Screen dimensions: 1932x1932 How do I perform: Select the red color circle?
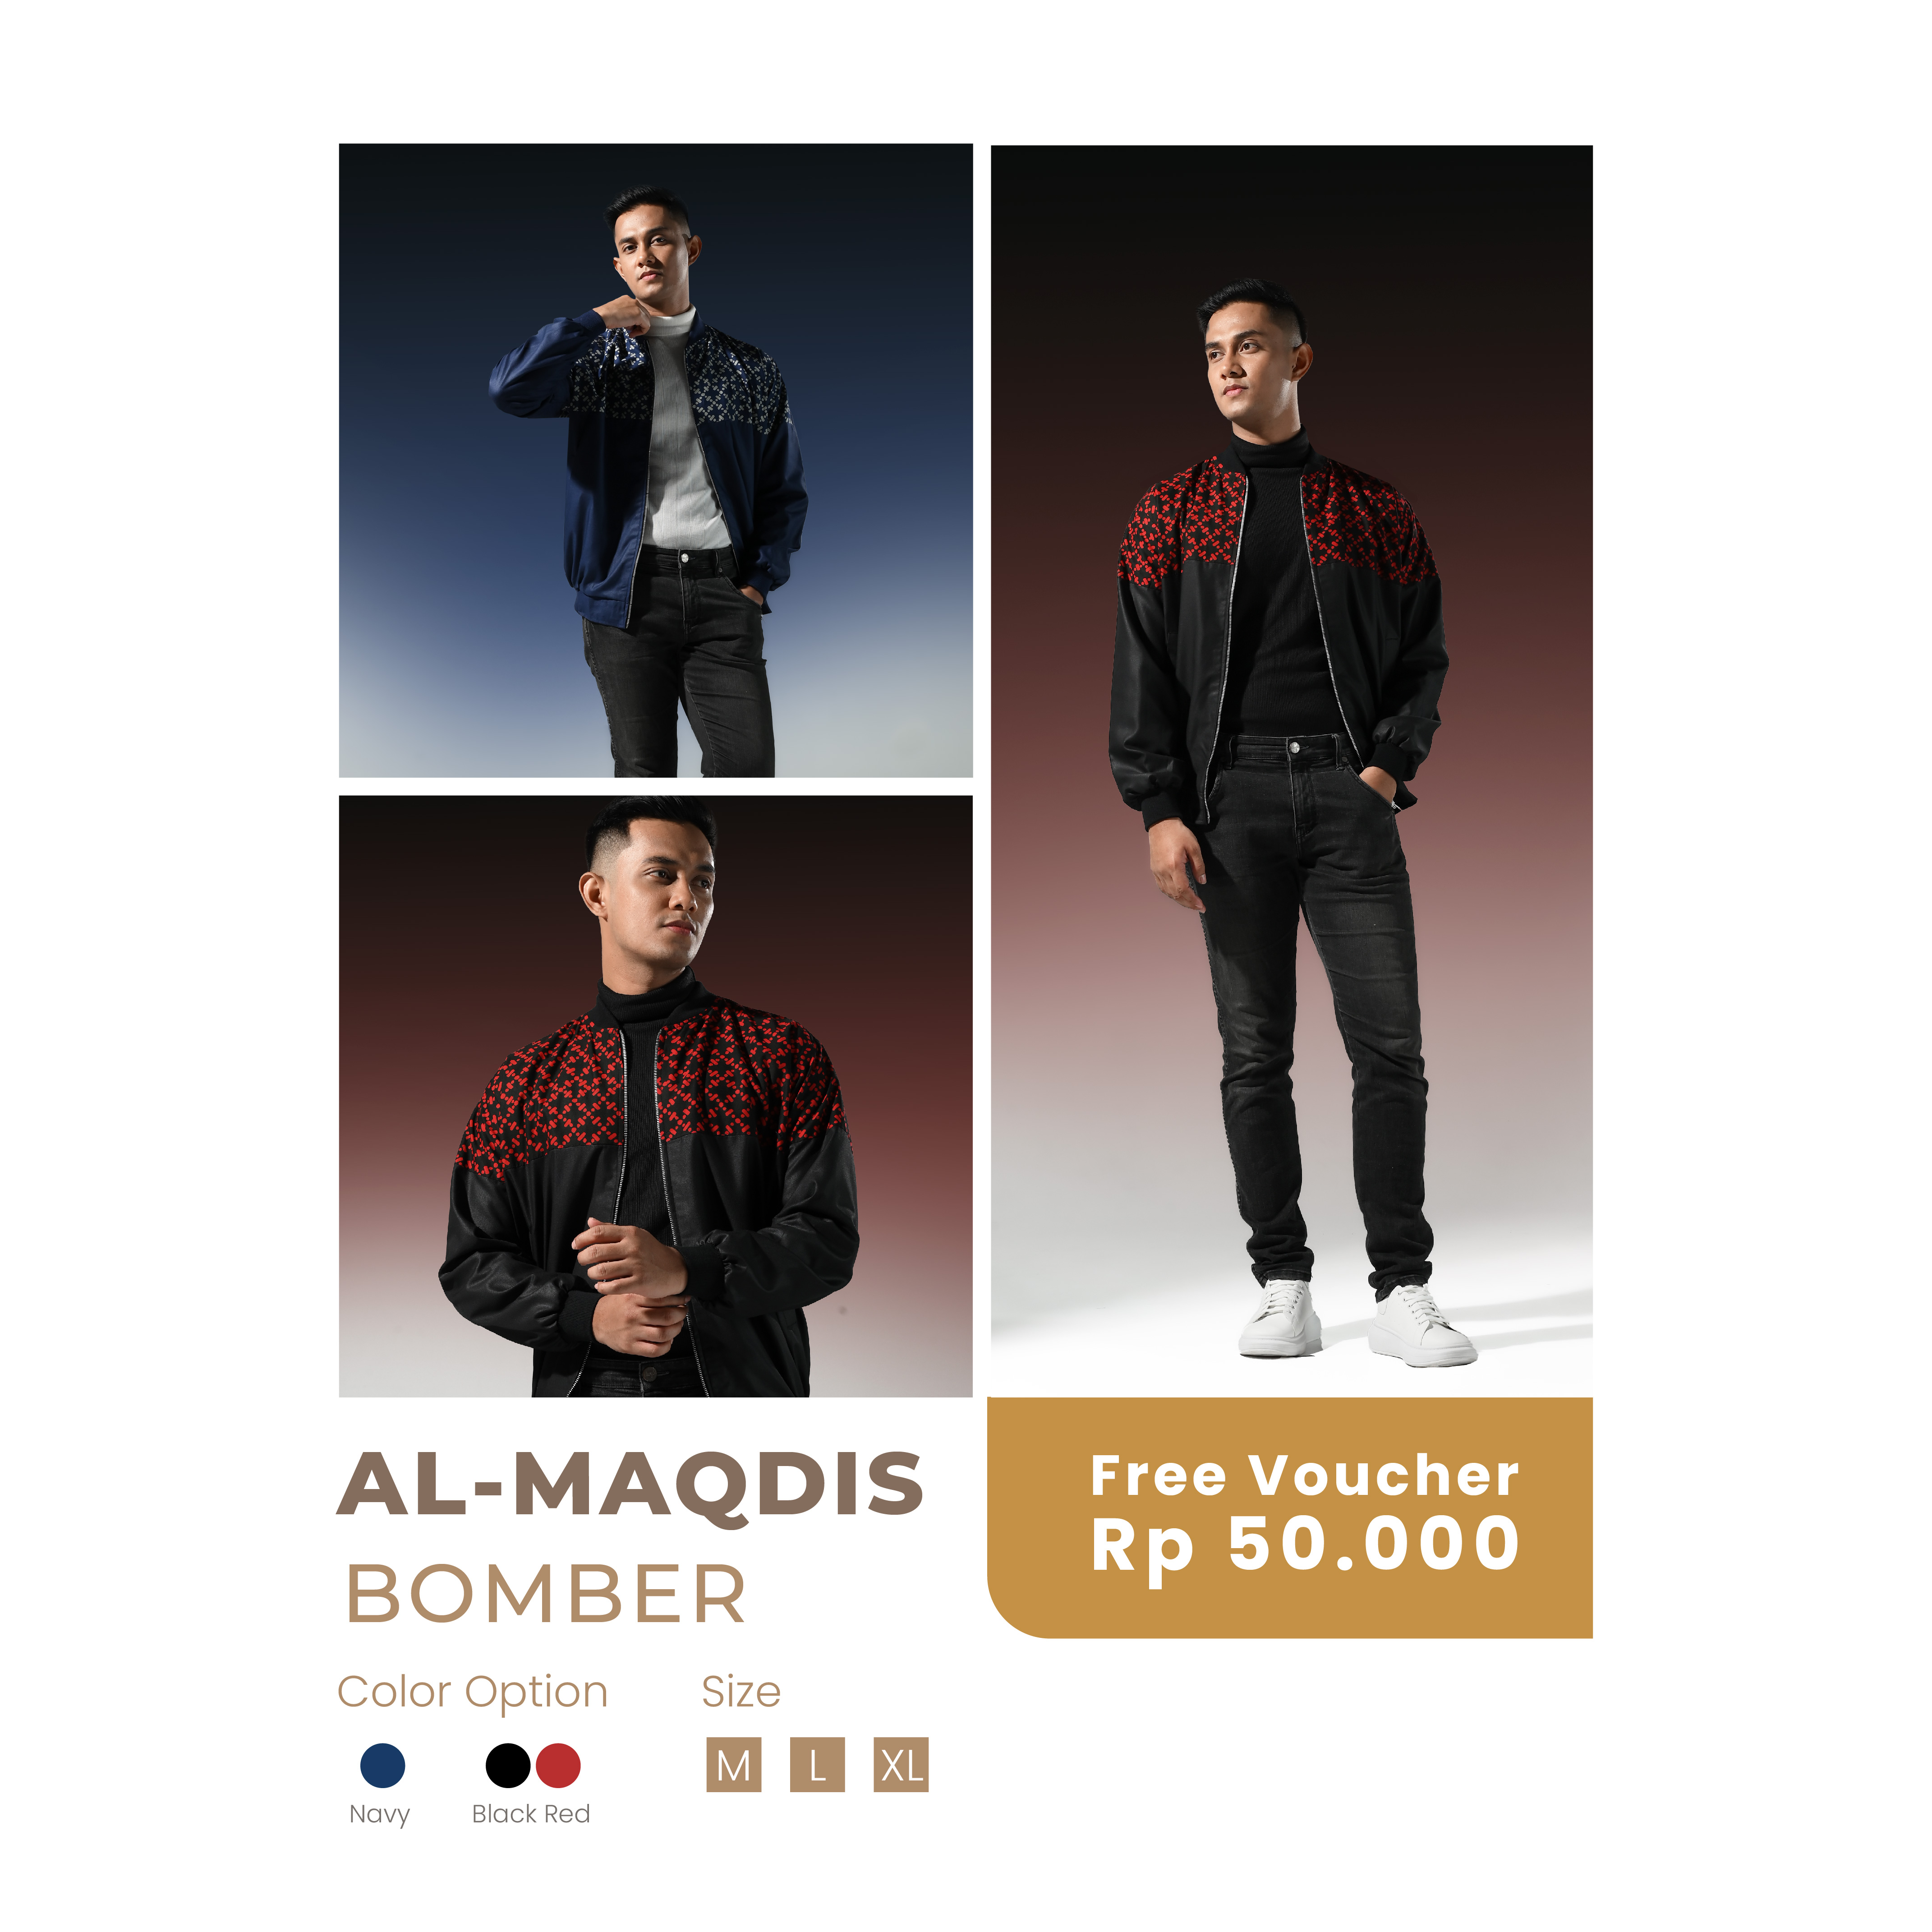[558, 1765]
